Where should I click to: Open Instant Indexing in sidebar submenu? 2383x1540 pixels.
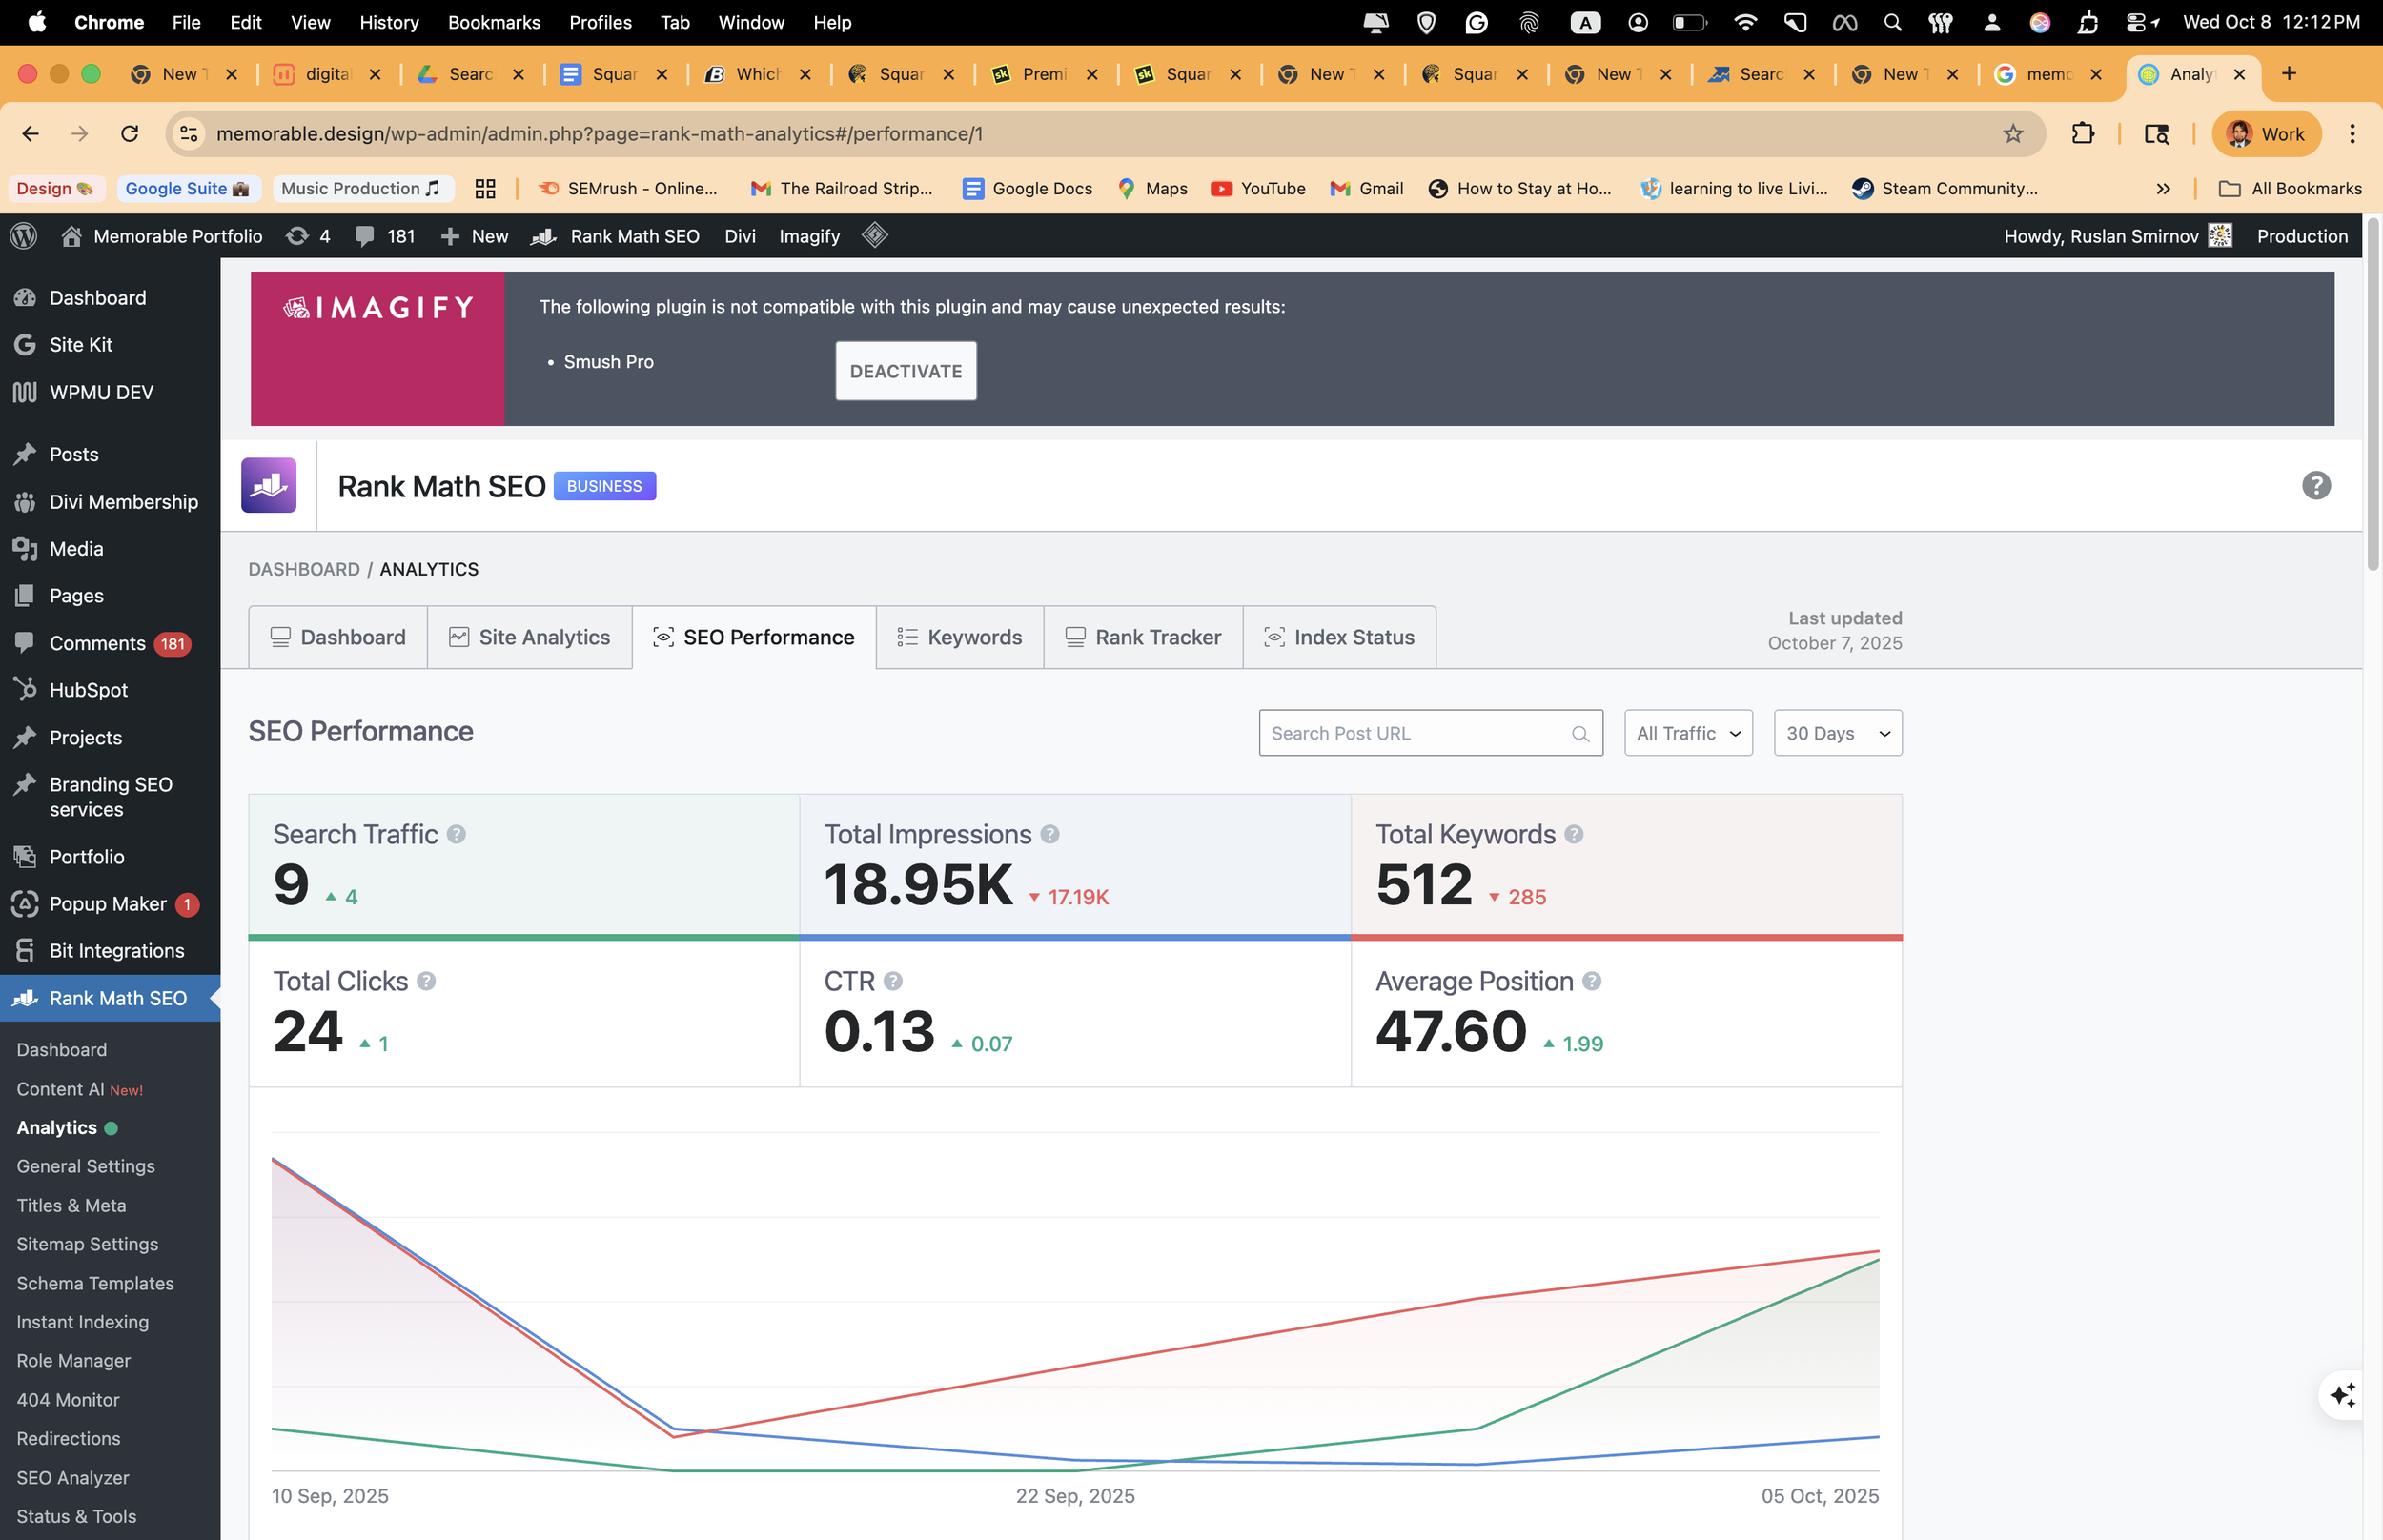[82, 1322]
